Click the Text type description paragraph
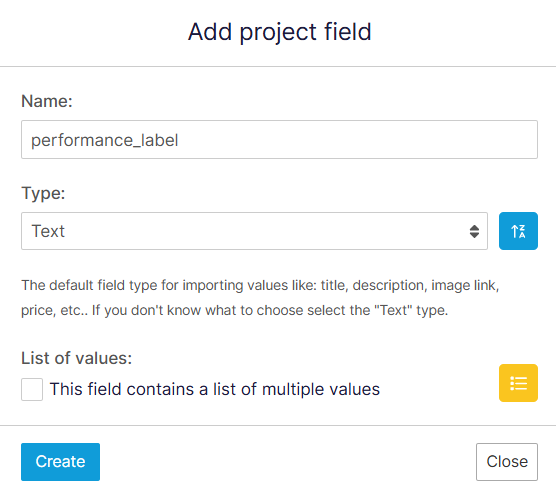This screenshot has height=493, width=556. [260, 298]
